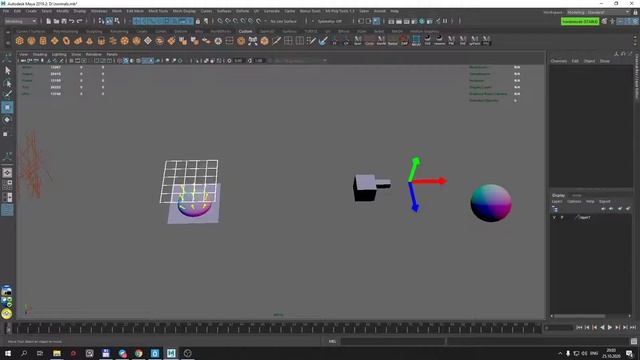
Task: Open the Mesh Tools menu
Action: (x=158, y=11)
